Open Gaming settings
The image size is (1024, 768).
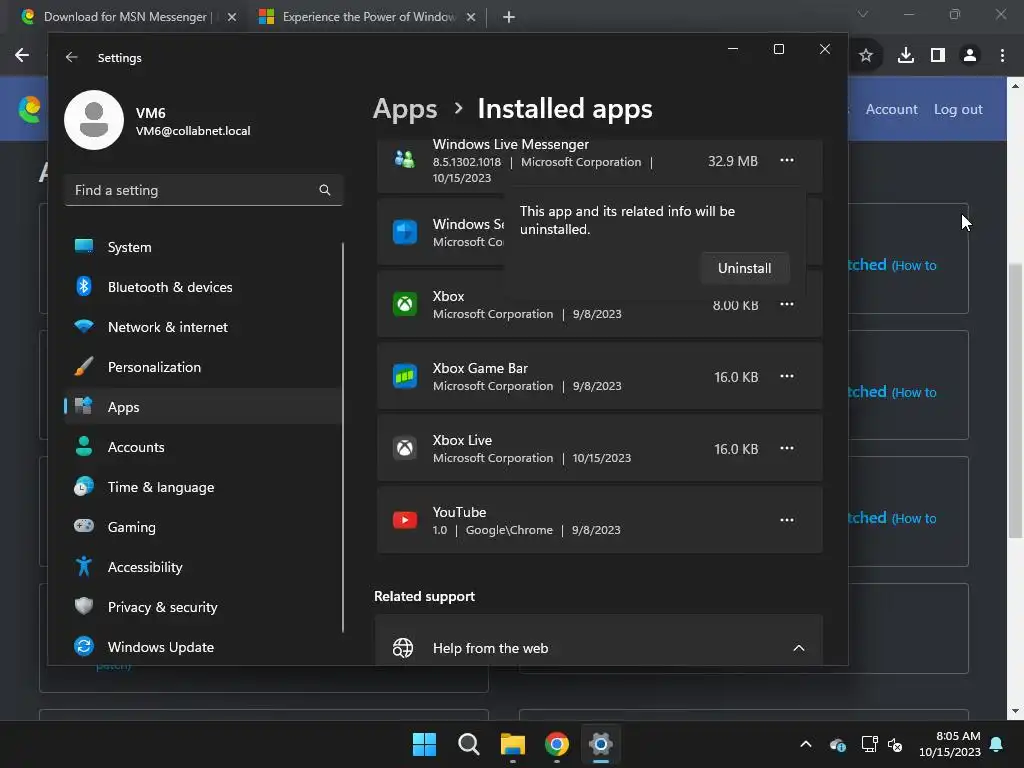[x=204, y=527]
